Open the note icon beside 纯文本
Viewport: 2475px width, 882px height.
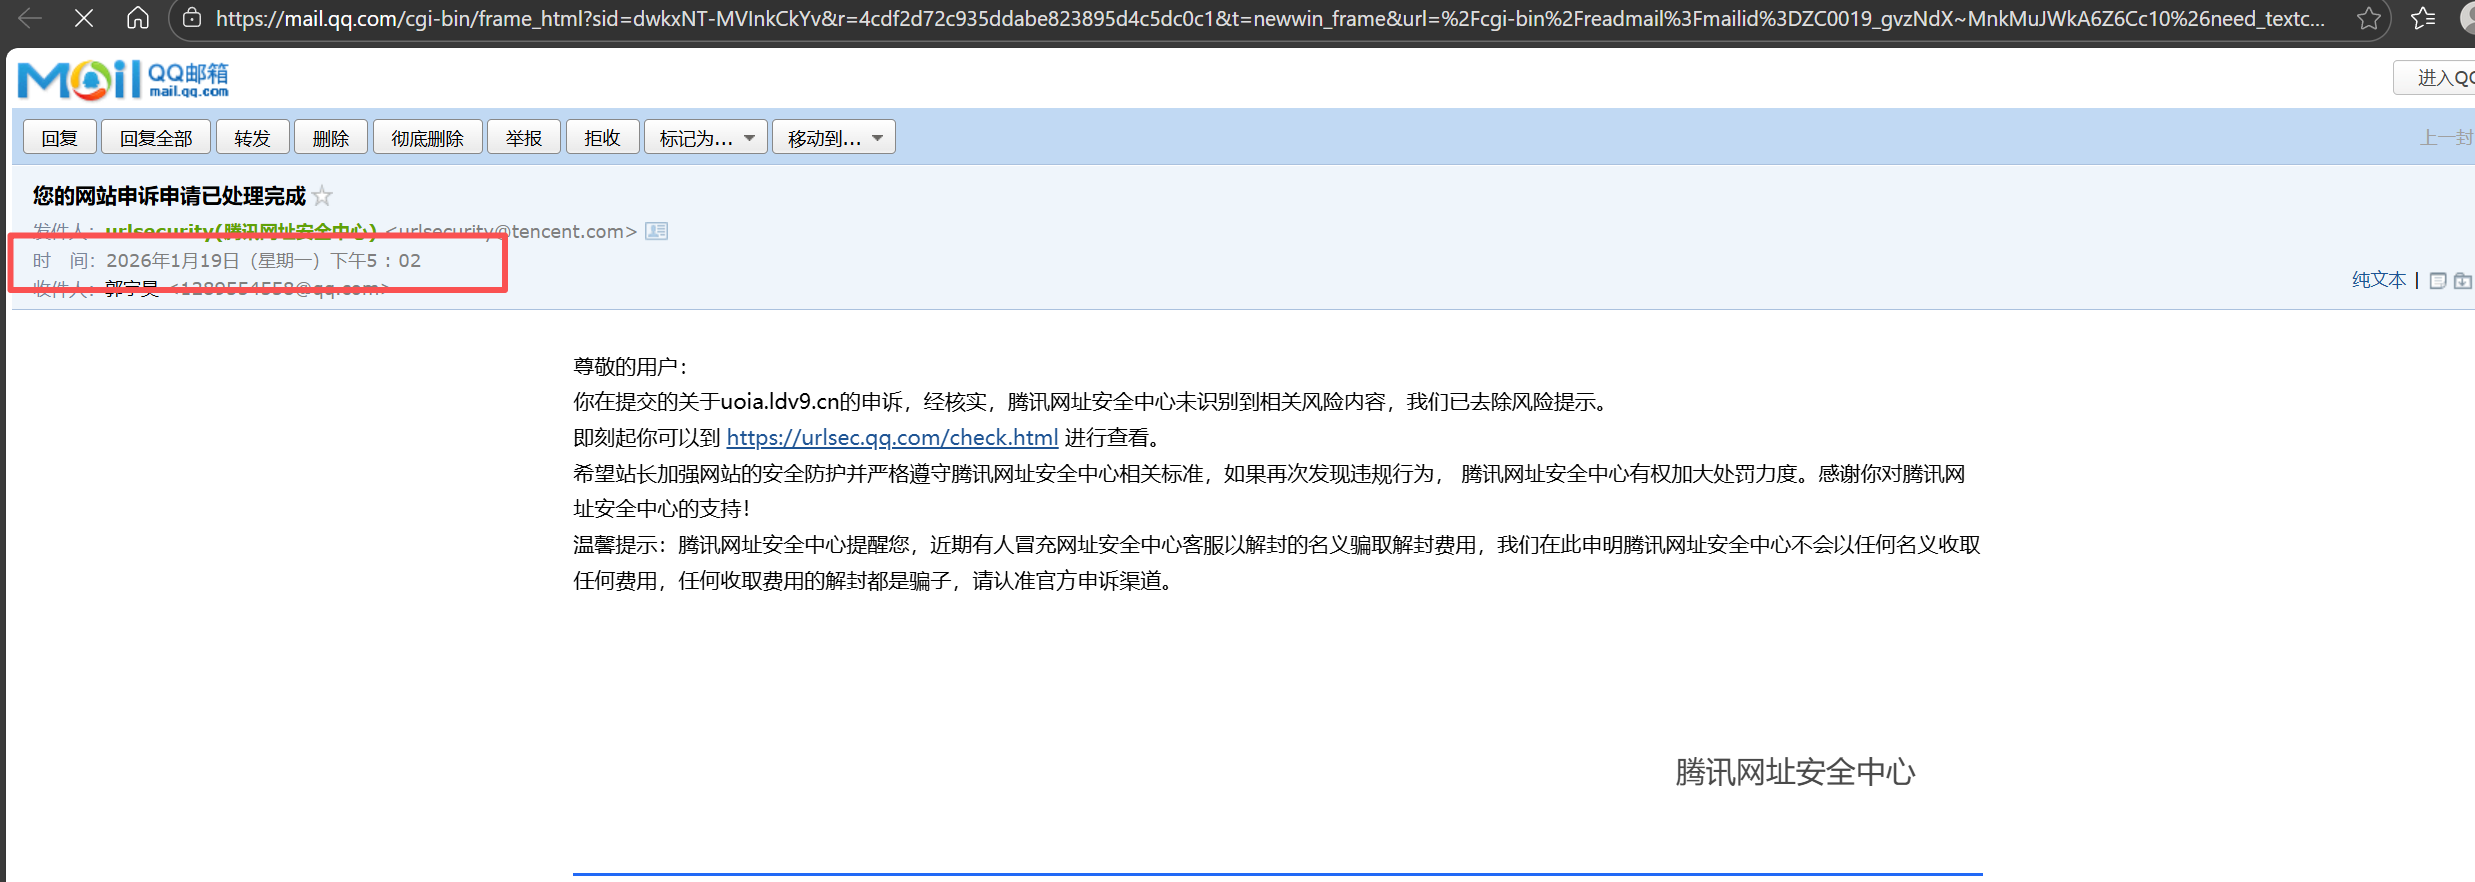coord(2438,281)
